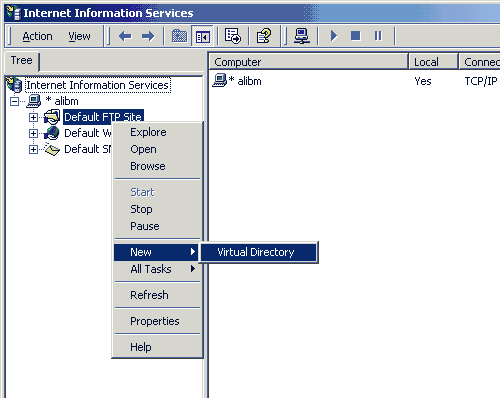Click the Back arrow toolbar icon
This screenshot has height=398, width=500.
point(125,36)
